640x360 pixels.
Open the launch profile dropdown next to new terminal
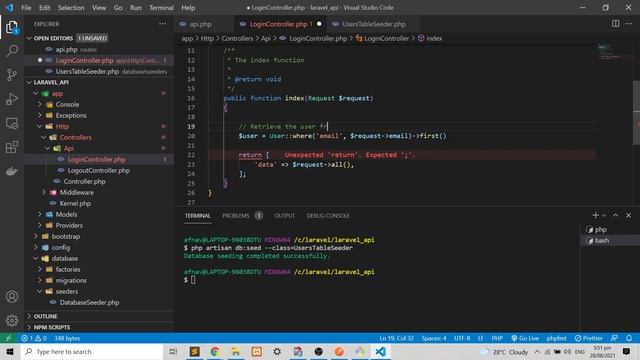tap(604, 216)
